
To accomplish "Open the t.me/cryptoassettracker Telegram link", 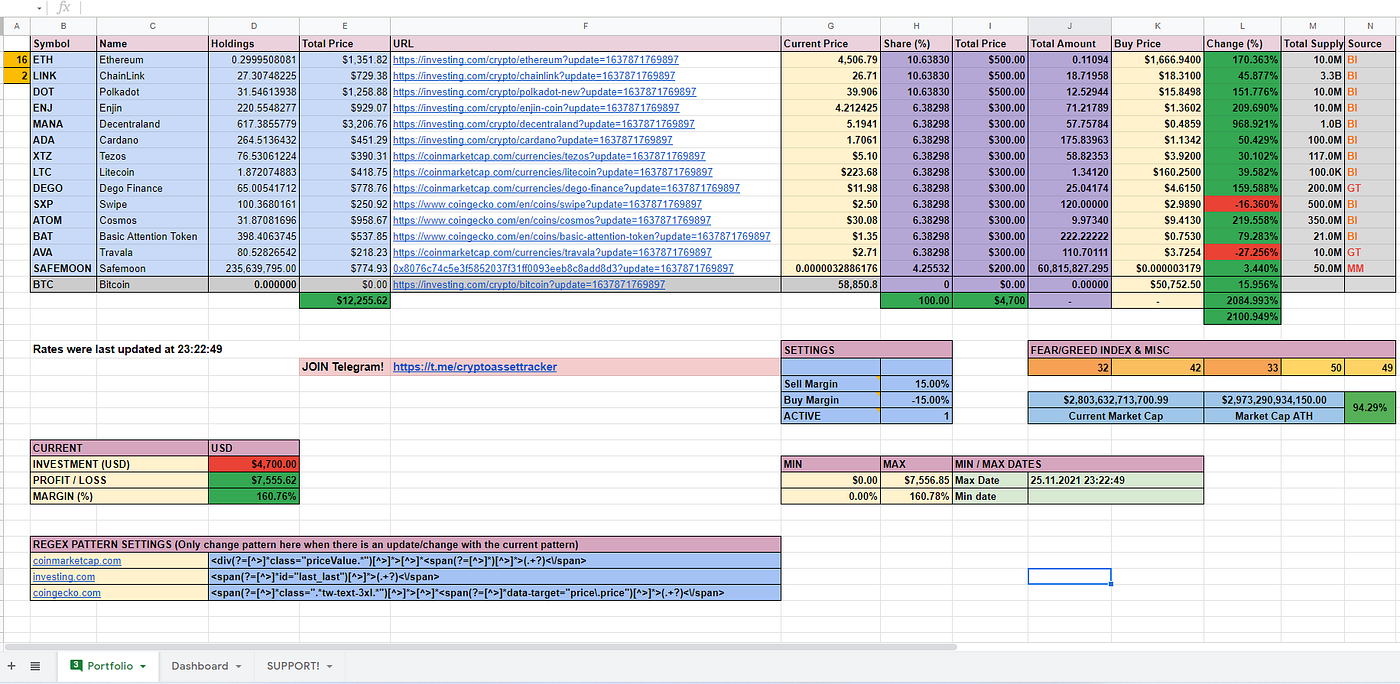I will coord(475,367).
